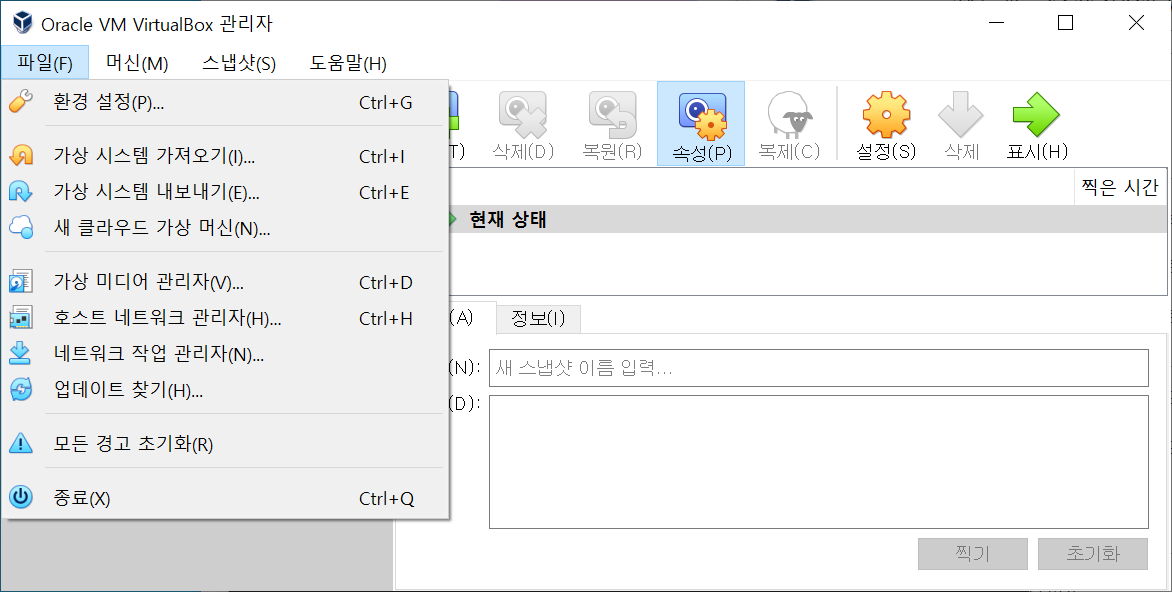
Task: Open the 도움말(H) menu
Action: [348, 63]
